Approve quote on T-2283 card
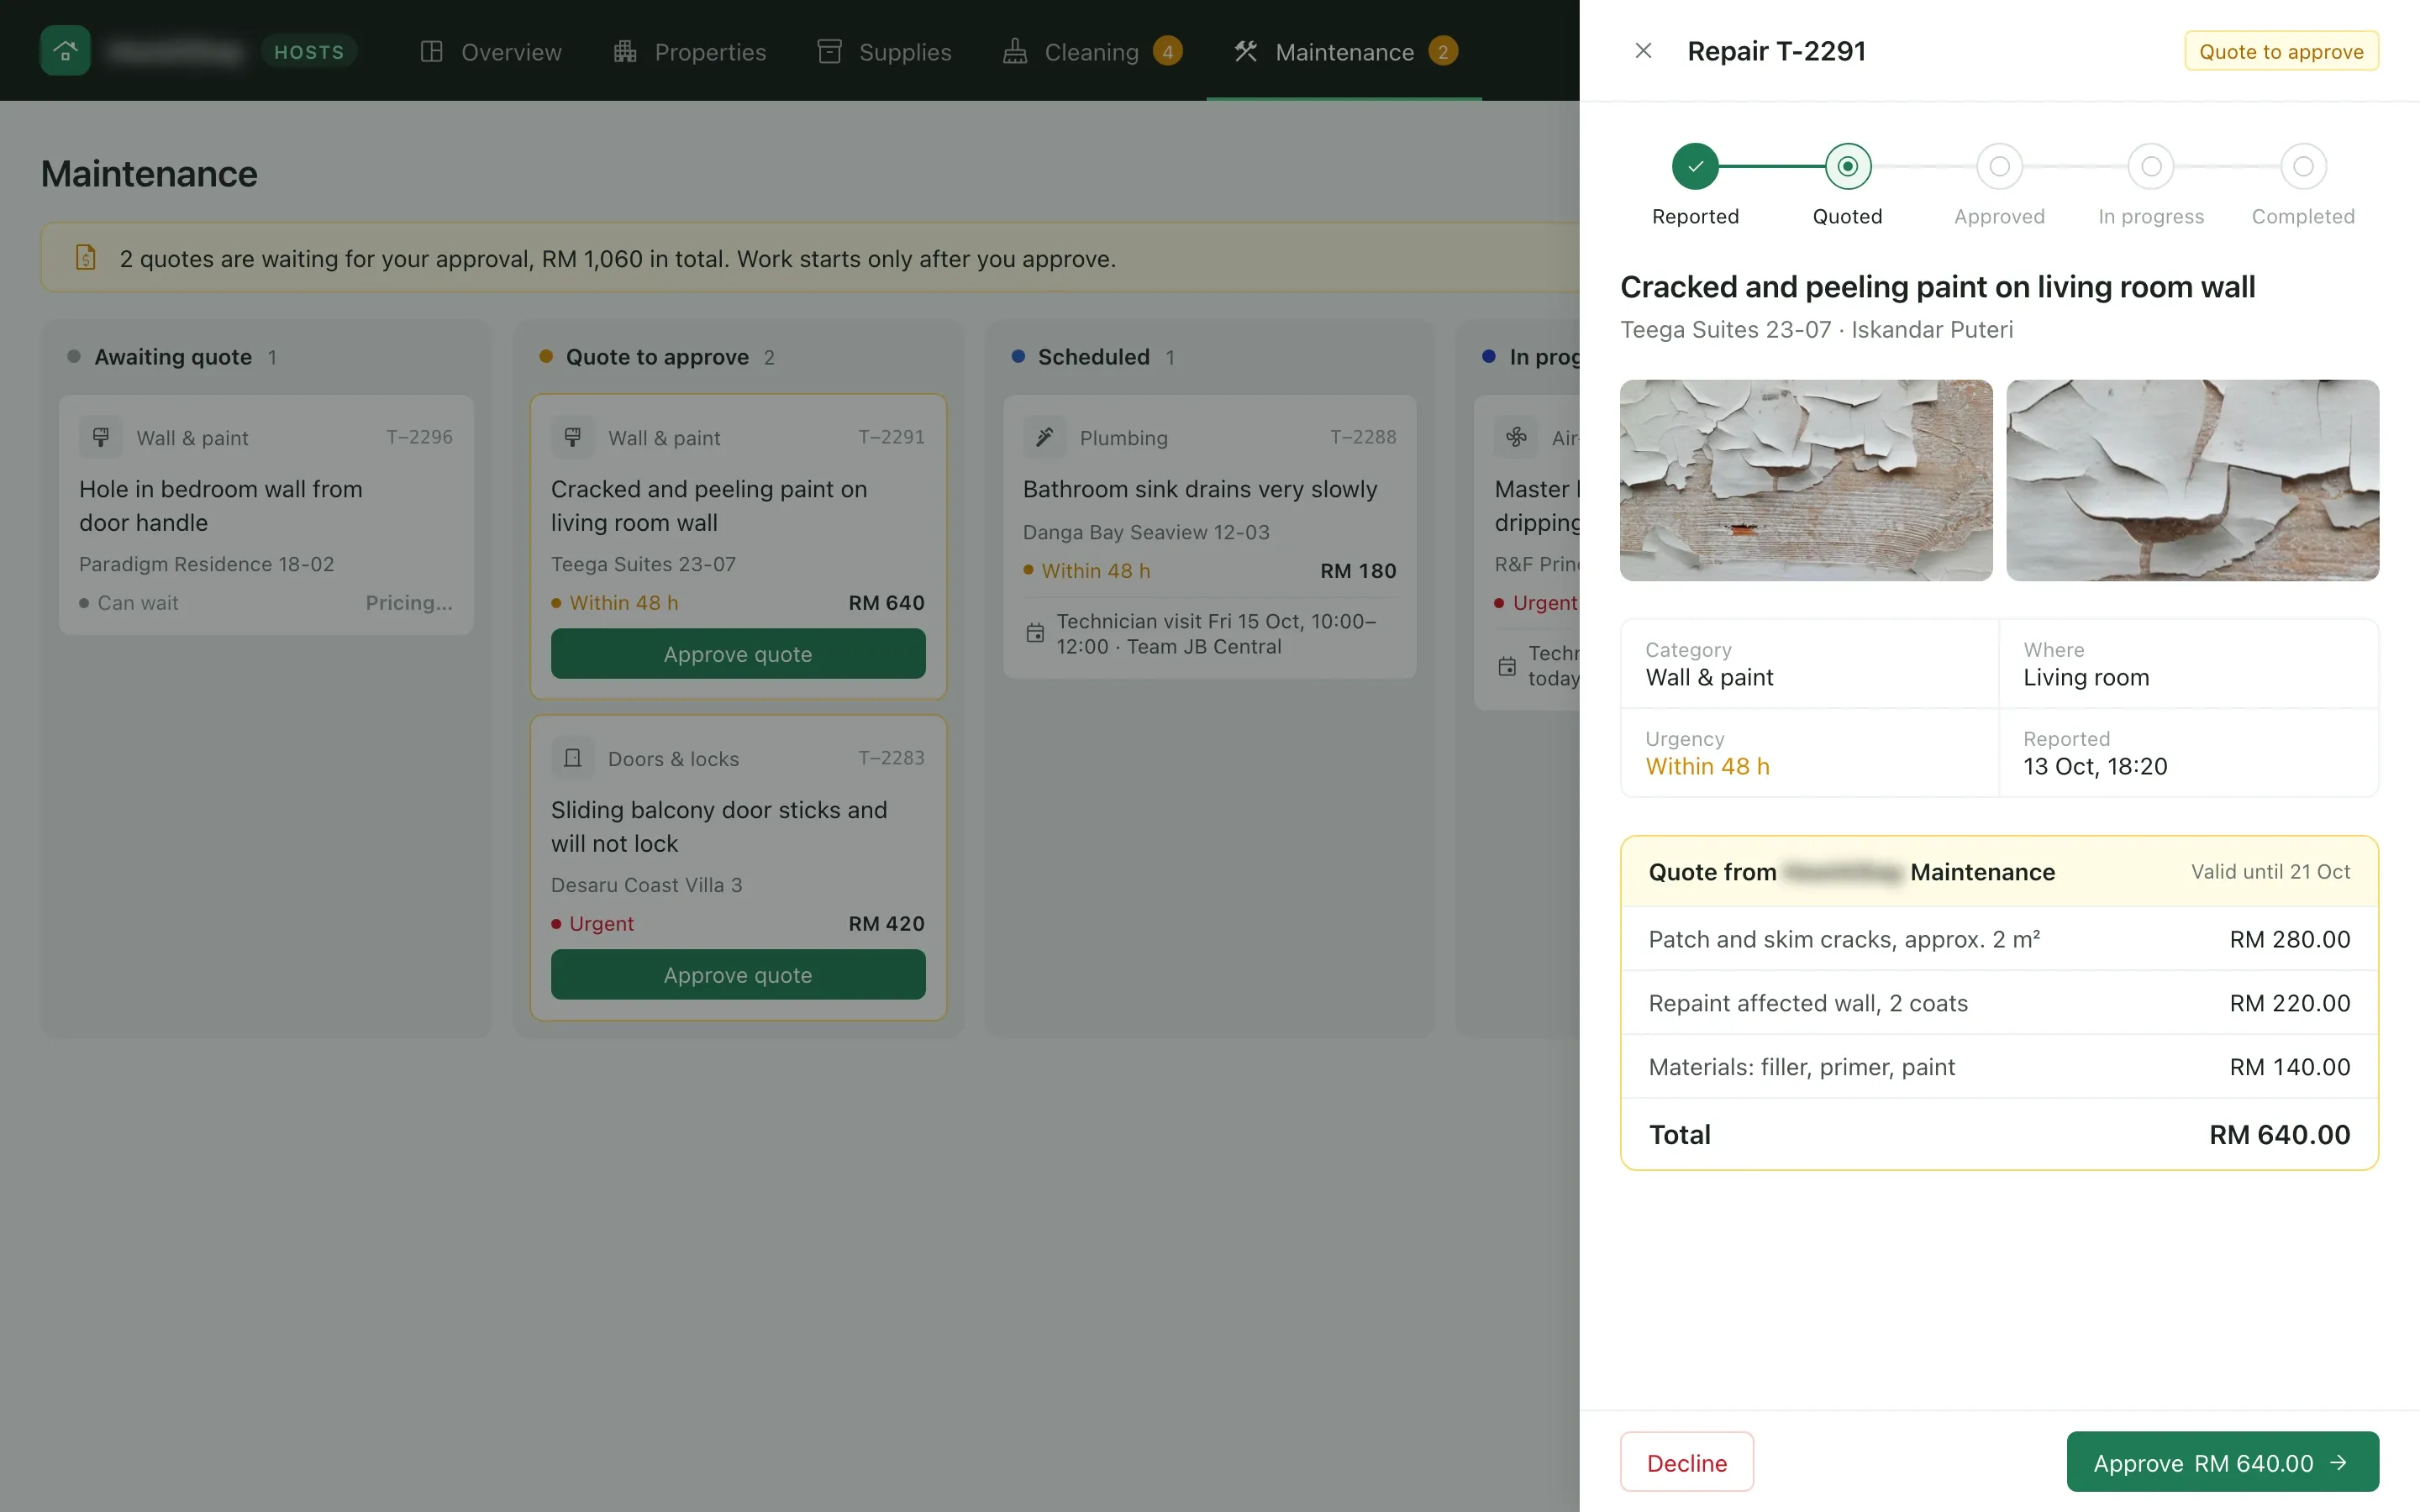Image resolution: width=2420 pixels, height=1512 pixels. pos(738,975)
